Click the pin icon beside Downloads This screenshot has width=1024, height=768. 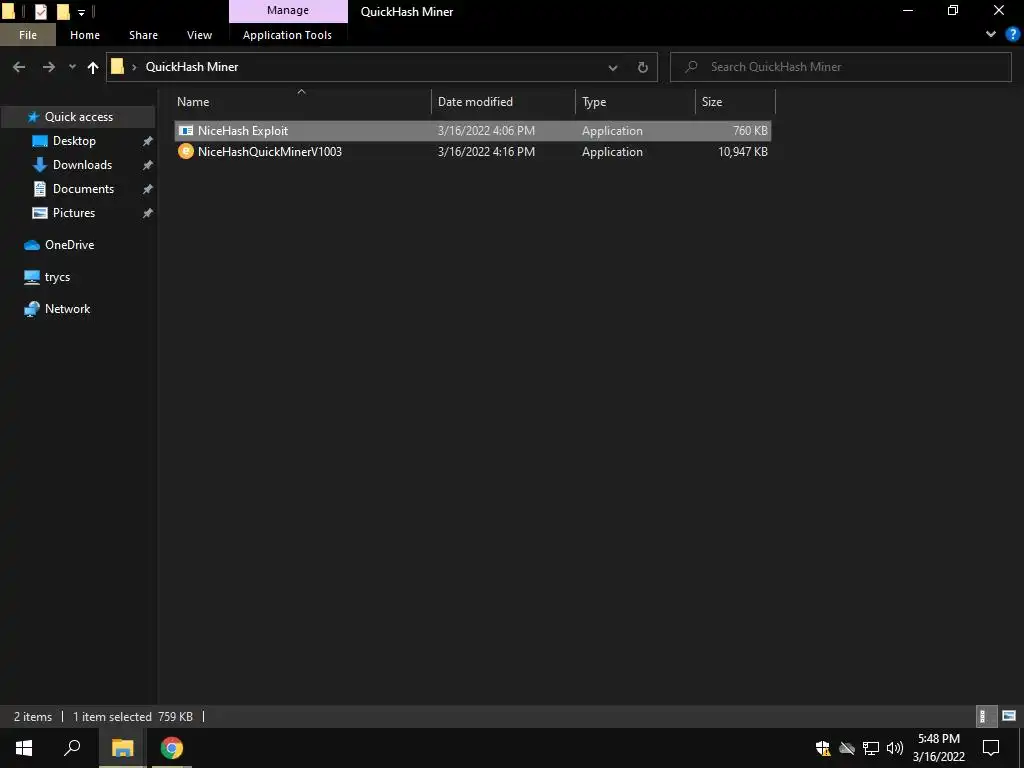coord(148,165)
